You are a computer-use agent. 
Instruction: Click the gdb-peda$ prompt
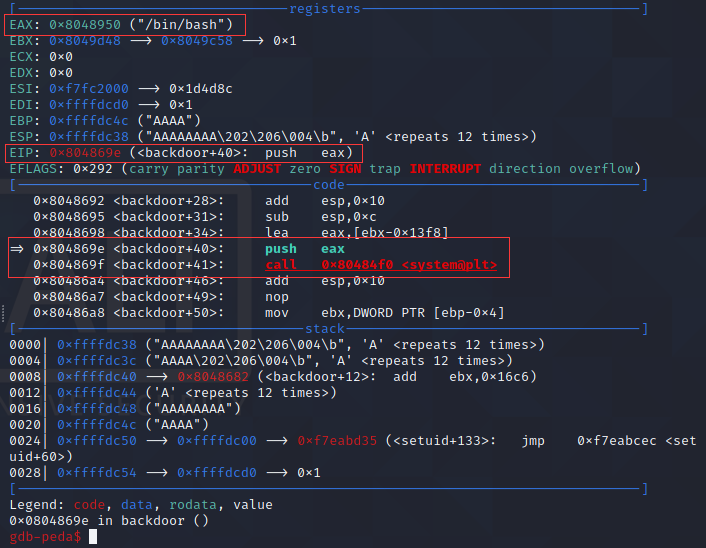point(45,536)
